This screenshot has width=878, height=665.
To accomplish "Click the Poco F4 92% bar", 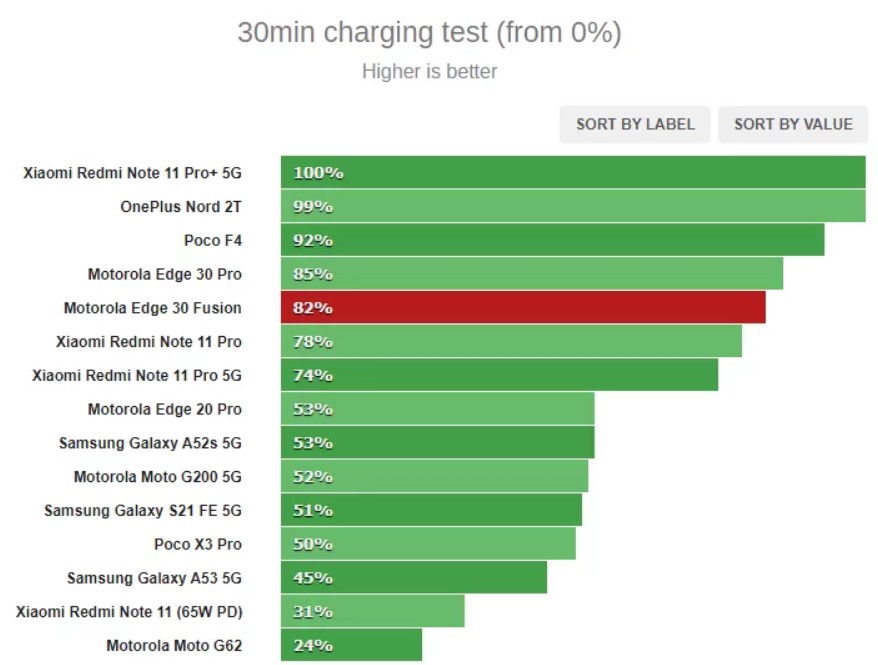I will 553,240.
